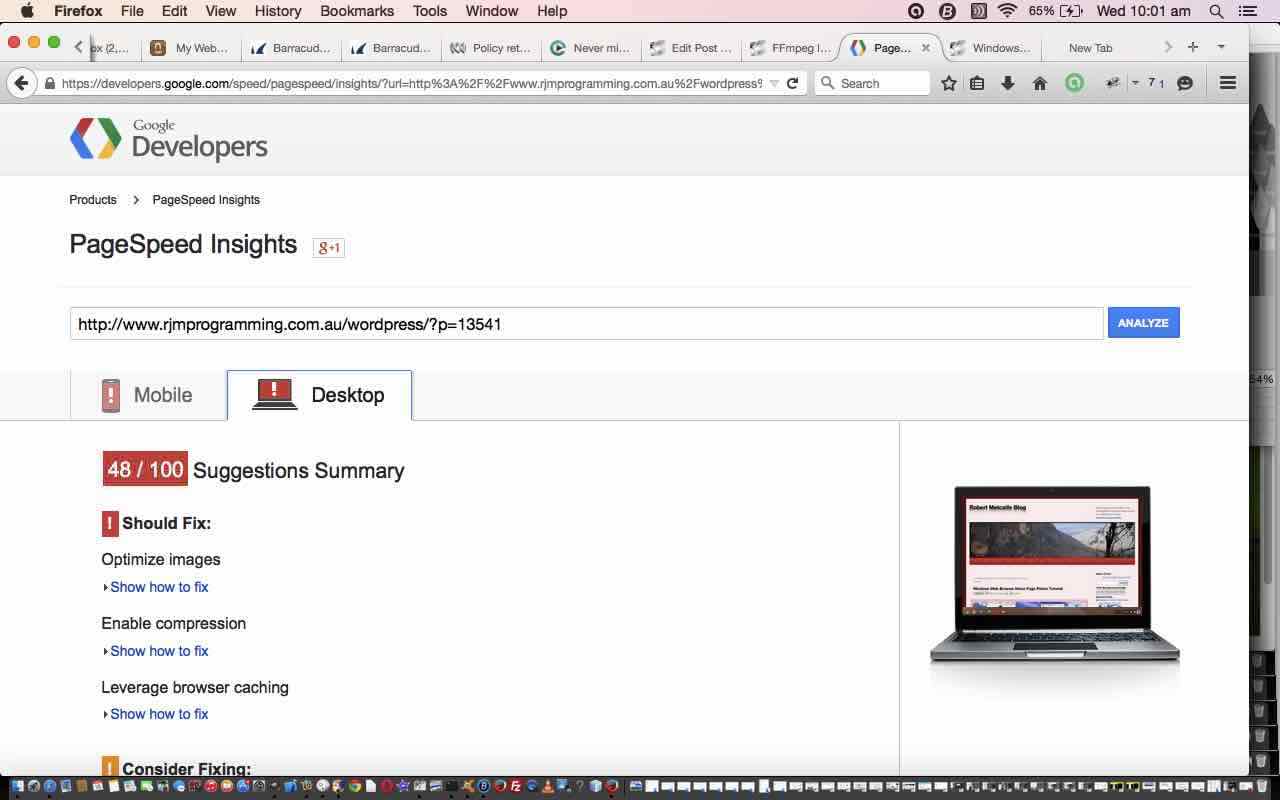Switch to the New Tab tab
Screen dimensions: 1280x800
1090,47
